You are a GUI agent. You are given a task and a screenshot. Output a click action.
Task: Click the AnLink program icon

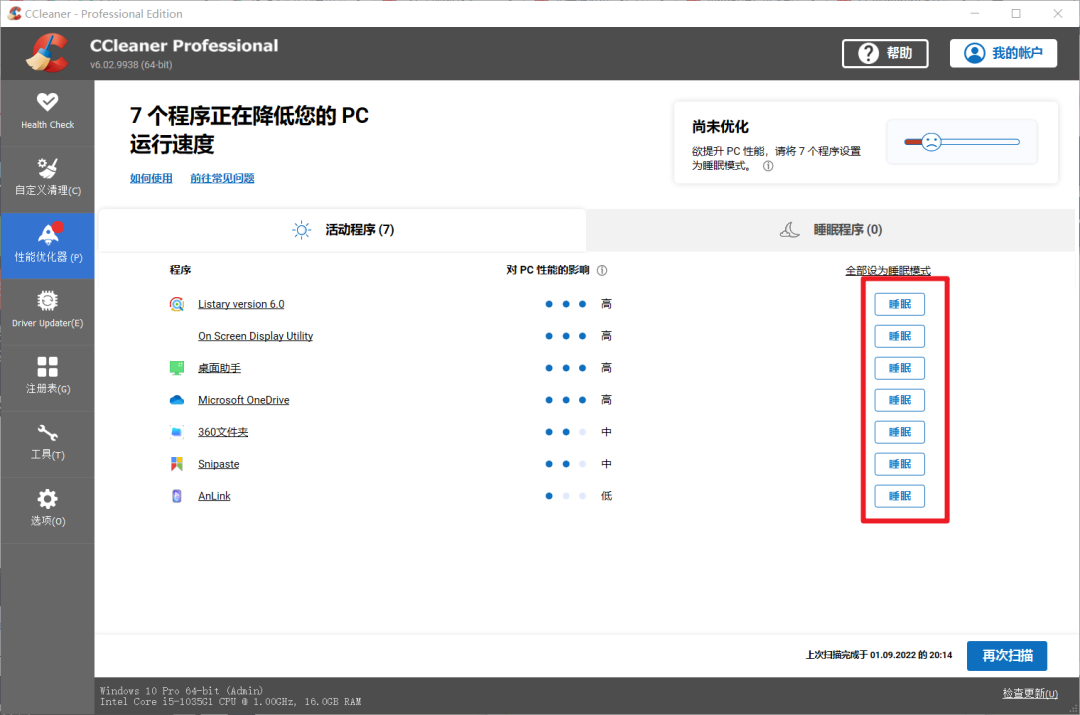coord(177,496)
